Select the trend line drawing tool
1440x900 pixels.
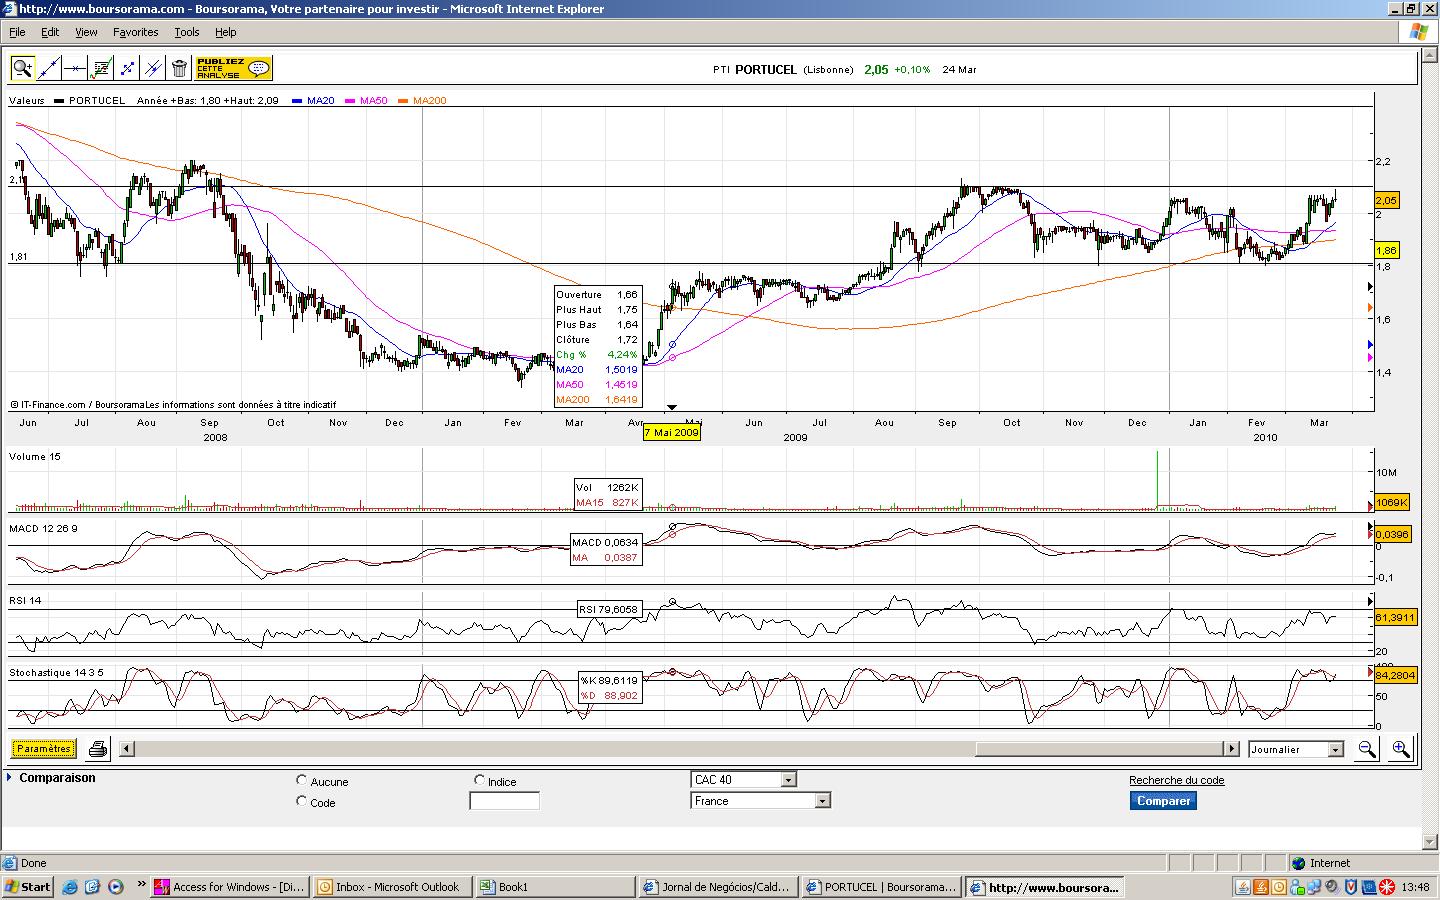[49, 68]
